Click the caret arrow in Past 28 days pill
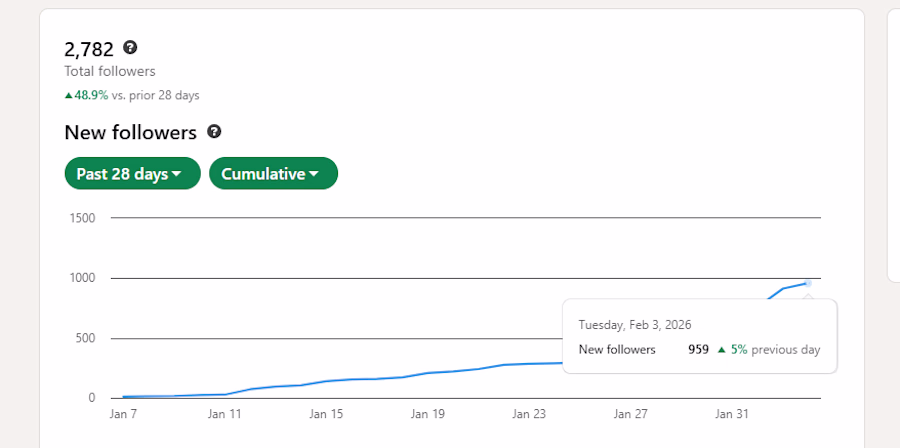Viewport: 900px width, 448px height. point(177,174)
